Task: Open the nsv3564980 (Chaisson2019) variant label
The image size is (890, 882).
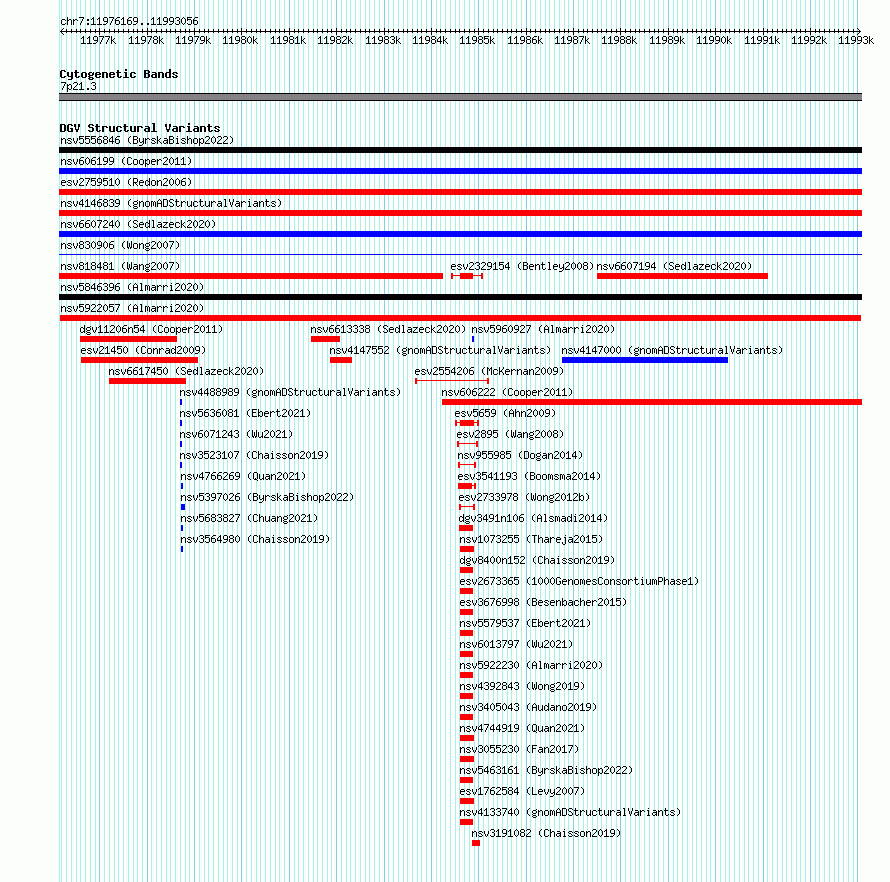Action: (x=255, y=539)
